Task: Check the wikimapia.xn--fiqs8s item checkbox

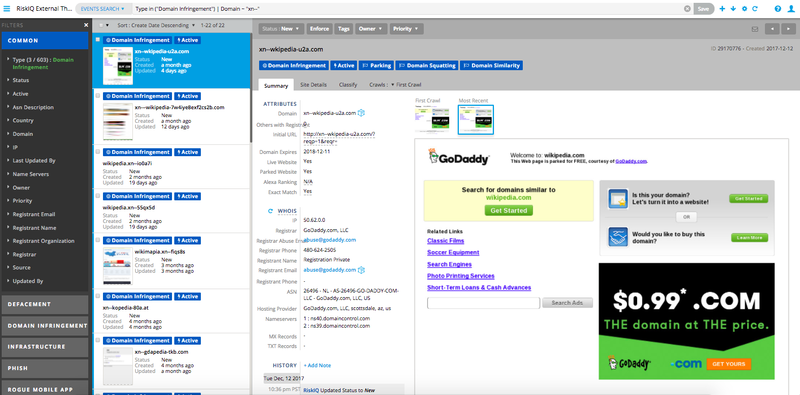Action: click(98, 240)
